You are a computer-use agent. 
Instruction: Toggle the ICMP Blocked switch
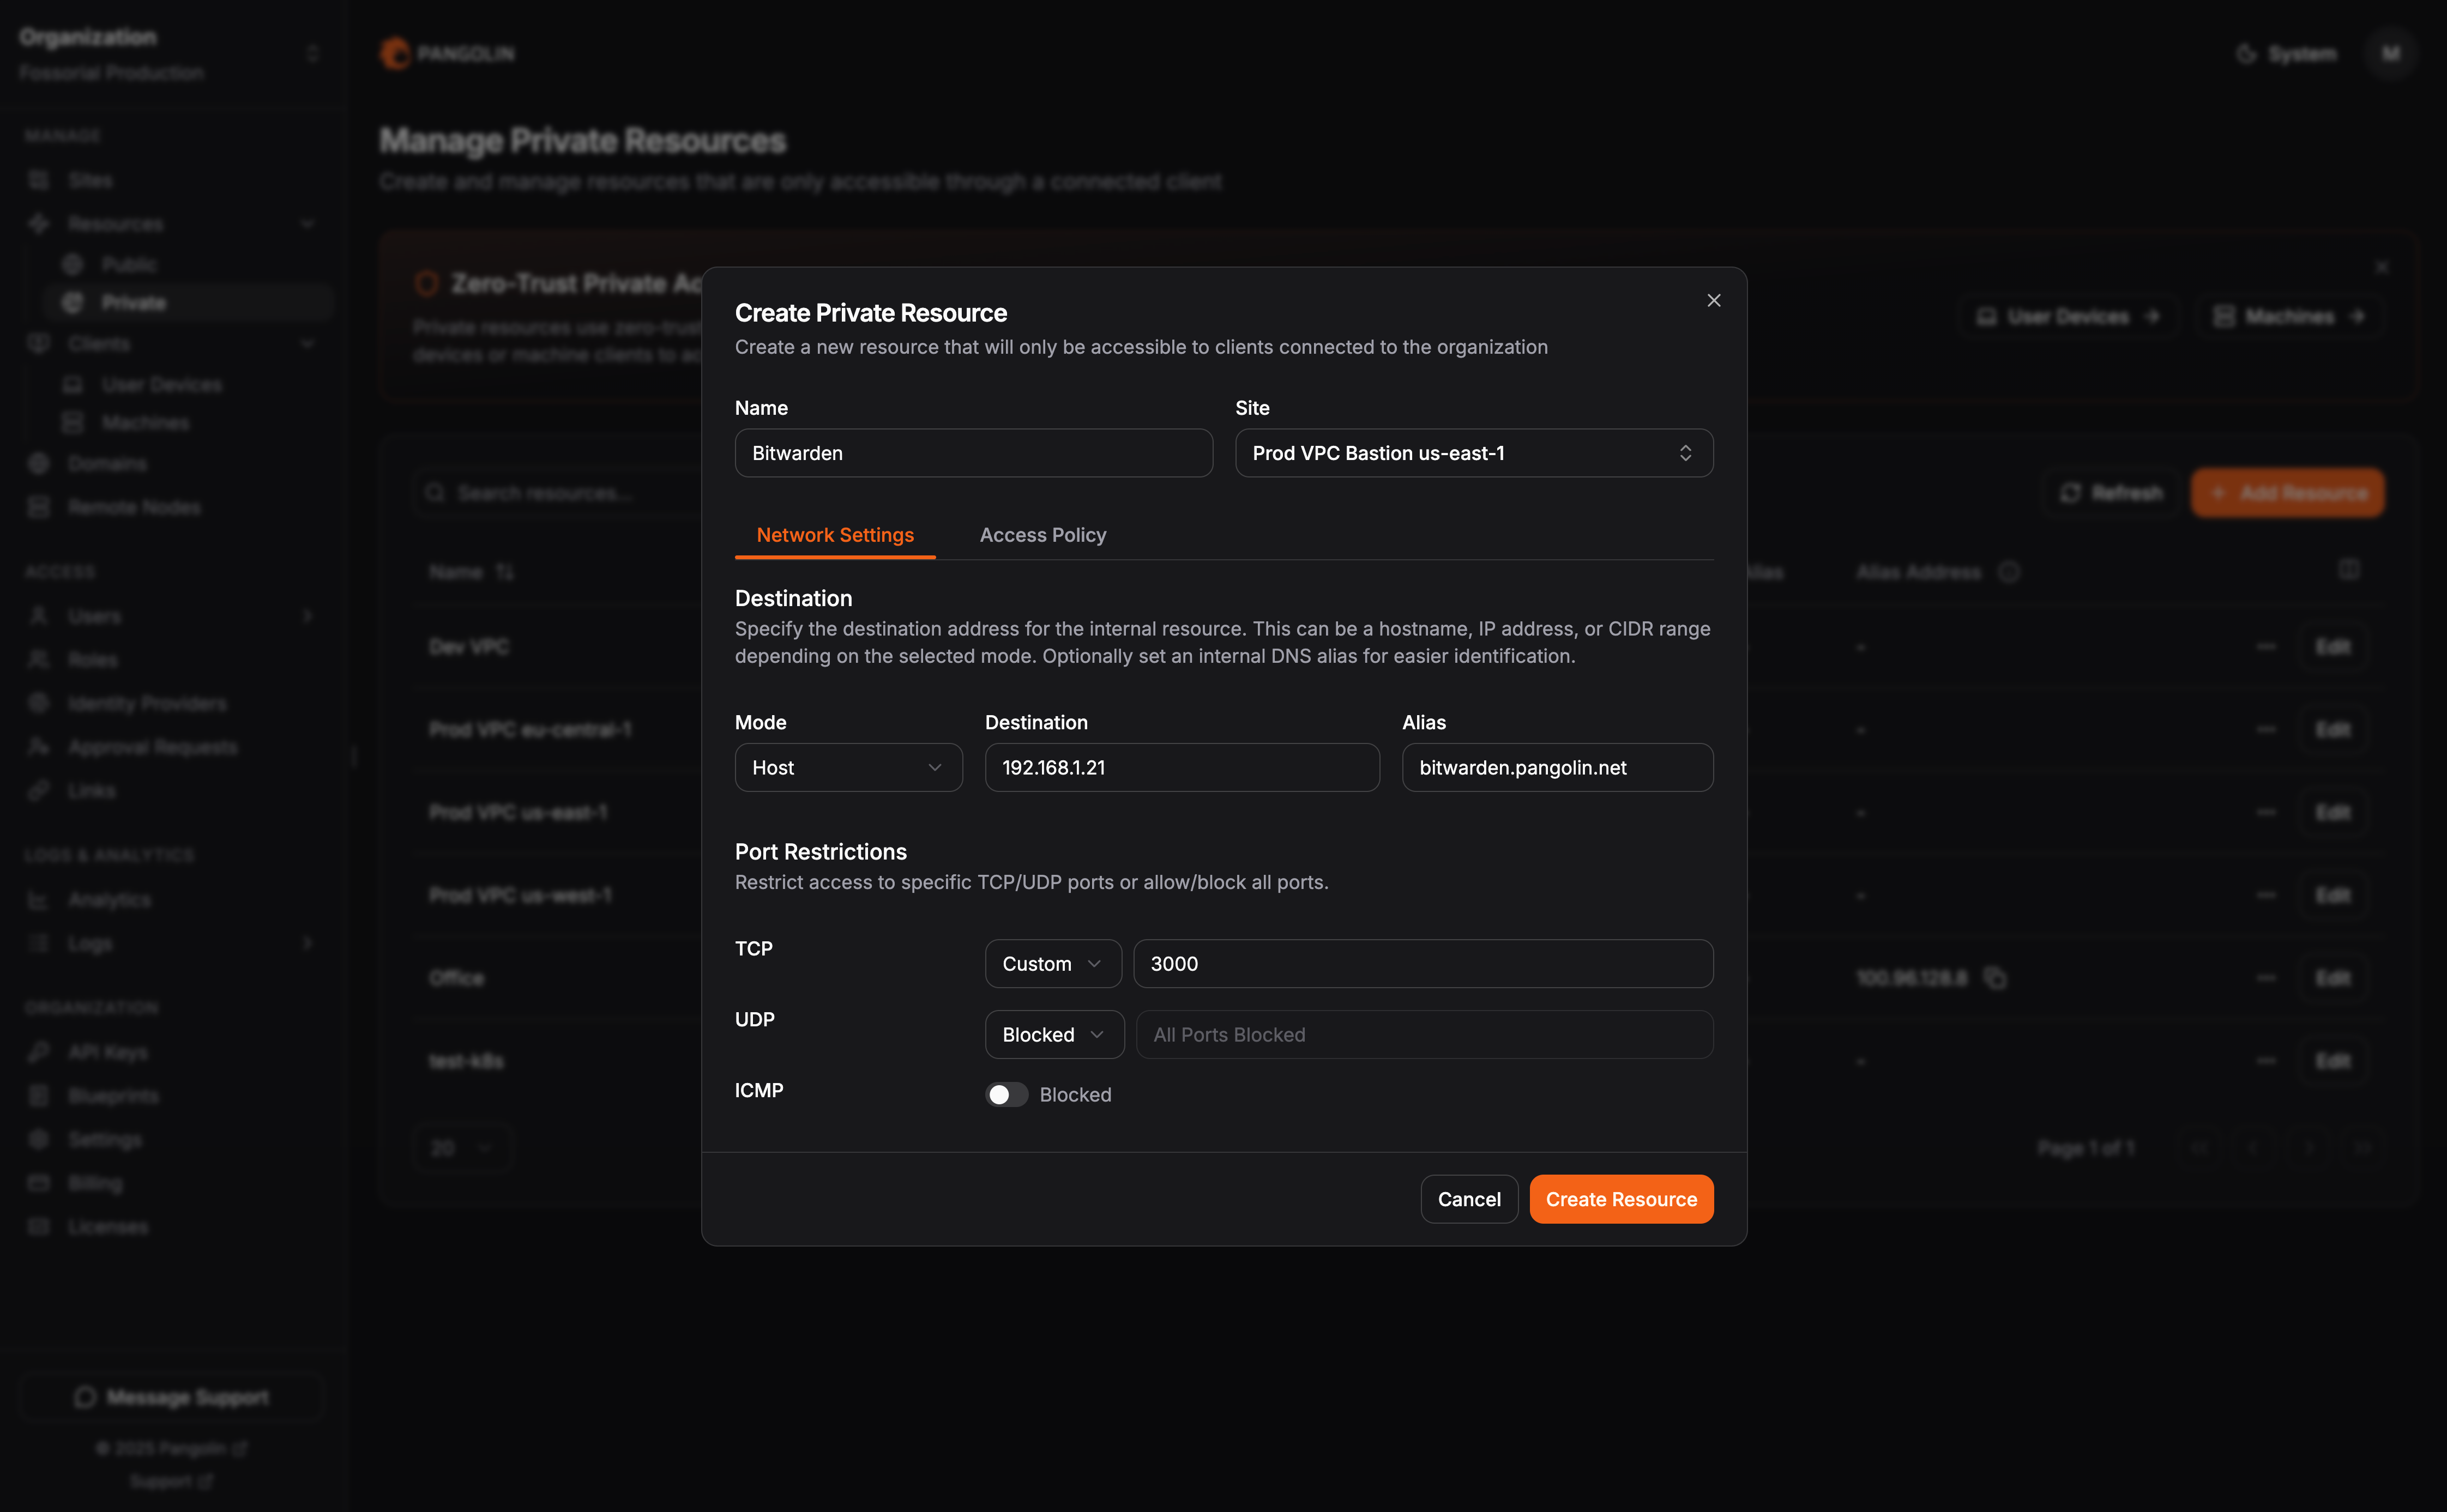pos(1006,1095)
